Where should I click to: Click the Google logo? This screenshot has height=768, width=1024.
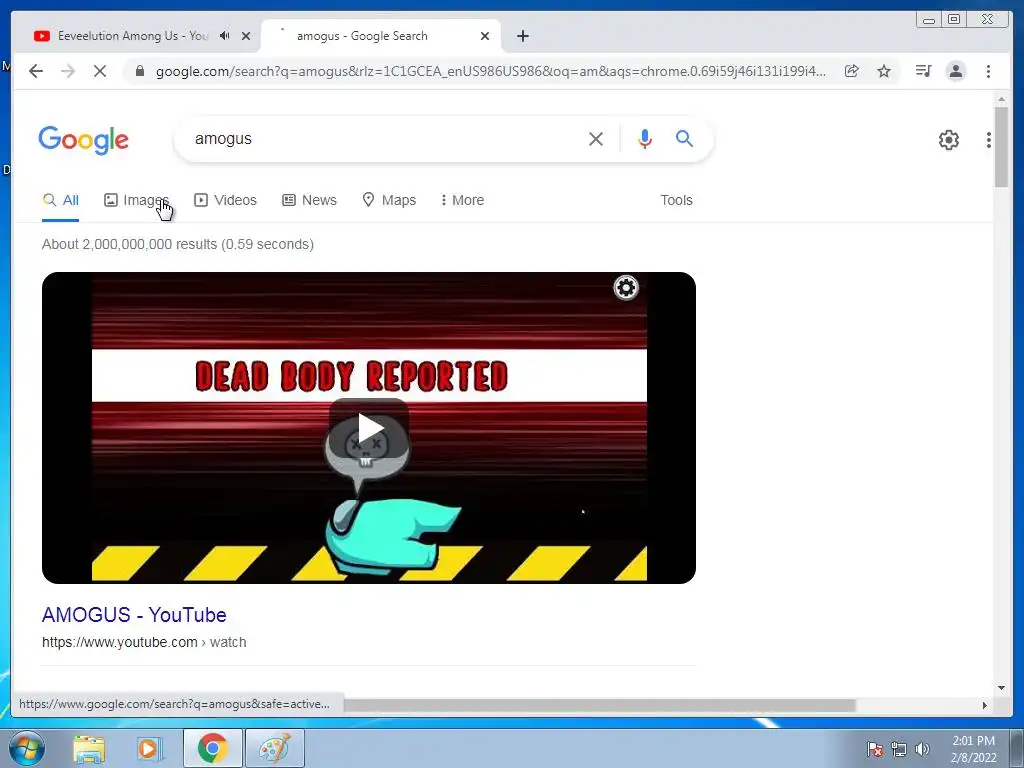[84, 140]
